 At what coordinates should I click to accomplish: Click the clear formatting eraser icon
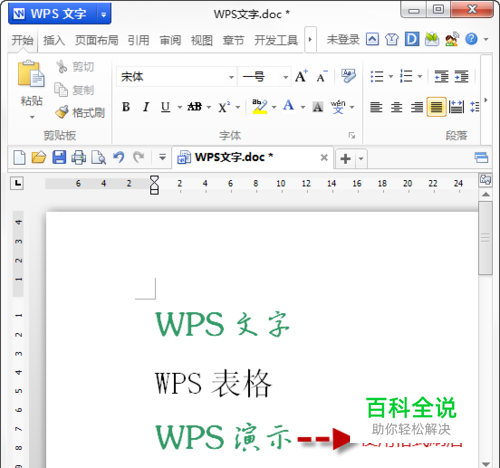(348, 76)
